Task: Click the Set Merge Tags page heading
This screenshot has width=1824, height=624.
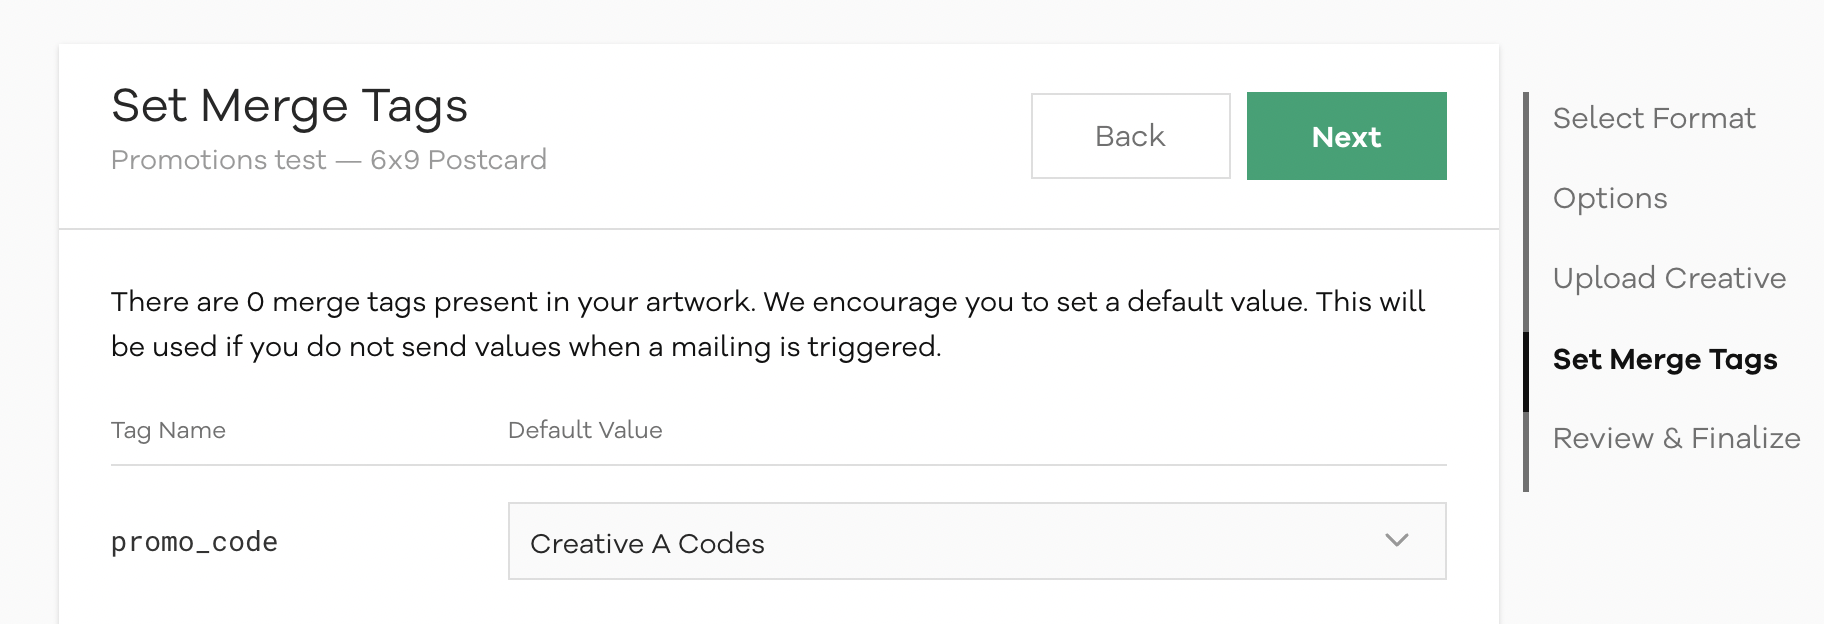Action: point(290,106)
